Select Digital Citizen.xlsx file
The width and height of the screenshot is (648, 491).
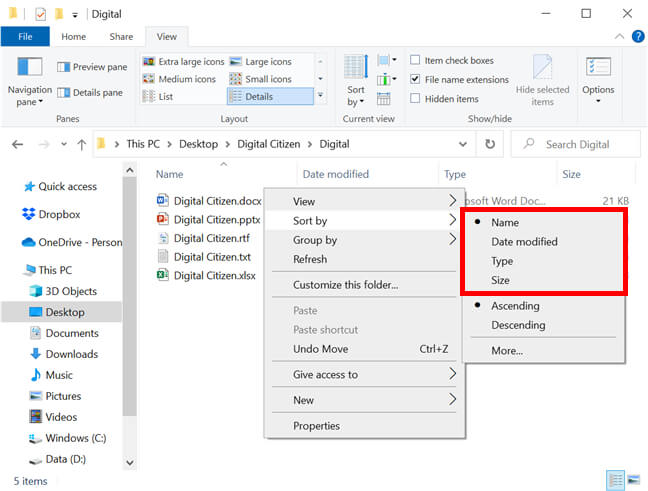coord(207,275)
